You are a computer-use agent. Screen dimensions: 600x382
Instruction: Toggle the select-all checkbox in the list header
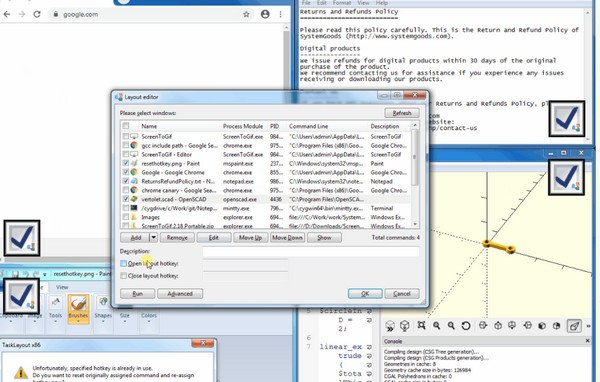(126, 126)
